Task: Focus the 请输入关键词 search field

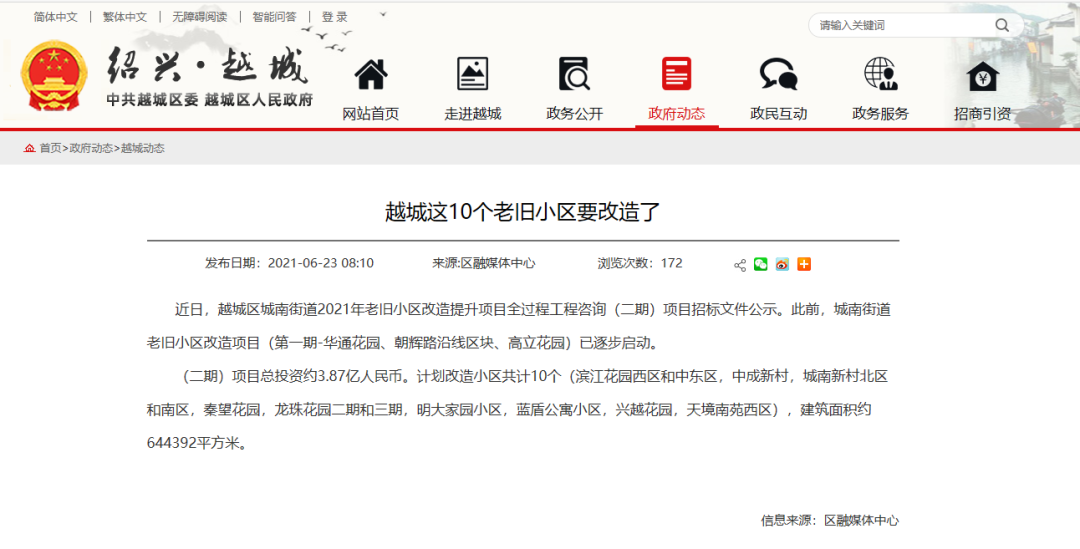Action: click(x=900, y=25)
